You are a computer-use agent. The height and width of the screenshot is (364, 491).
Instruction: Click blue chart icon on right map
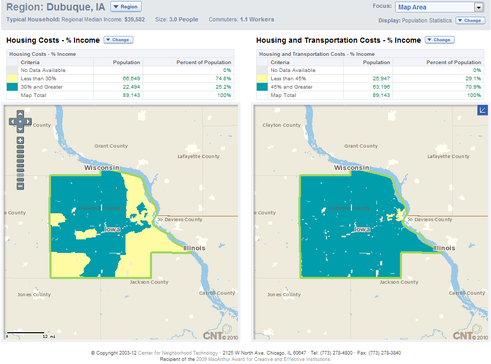click(482, 110)
